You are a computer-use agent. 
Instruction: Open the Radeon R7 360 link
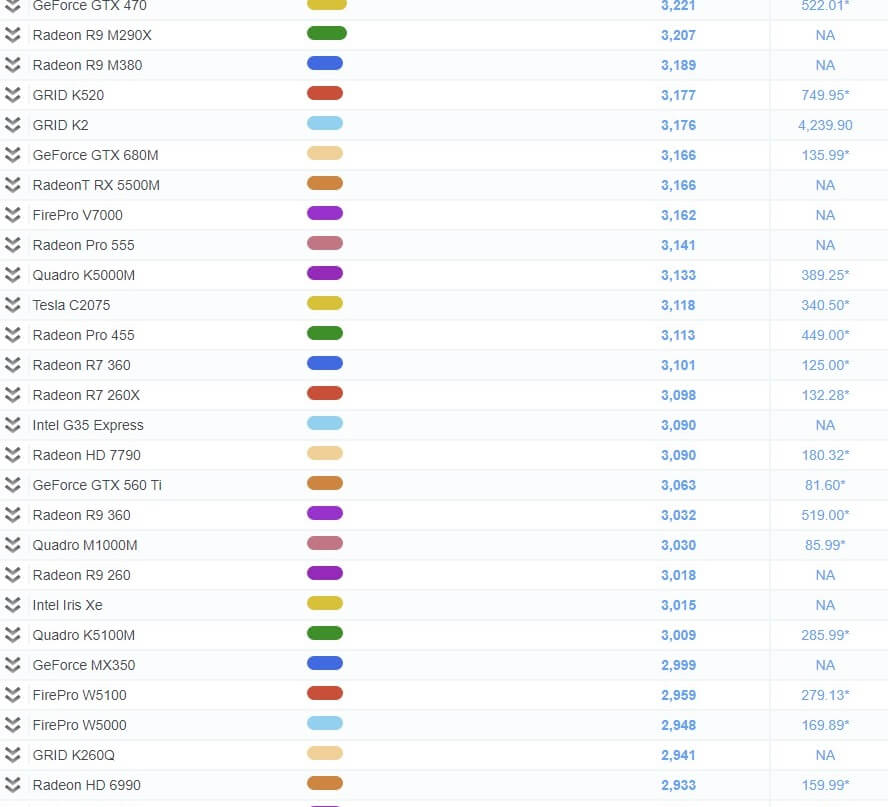click(x=81, y=365)
